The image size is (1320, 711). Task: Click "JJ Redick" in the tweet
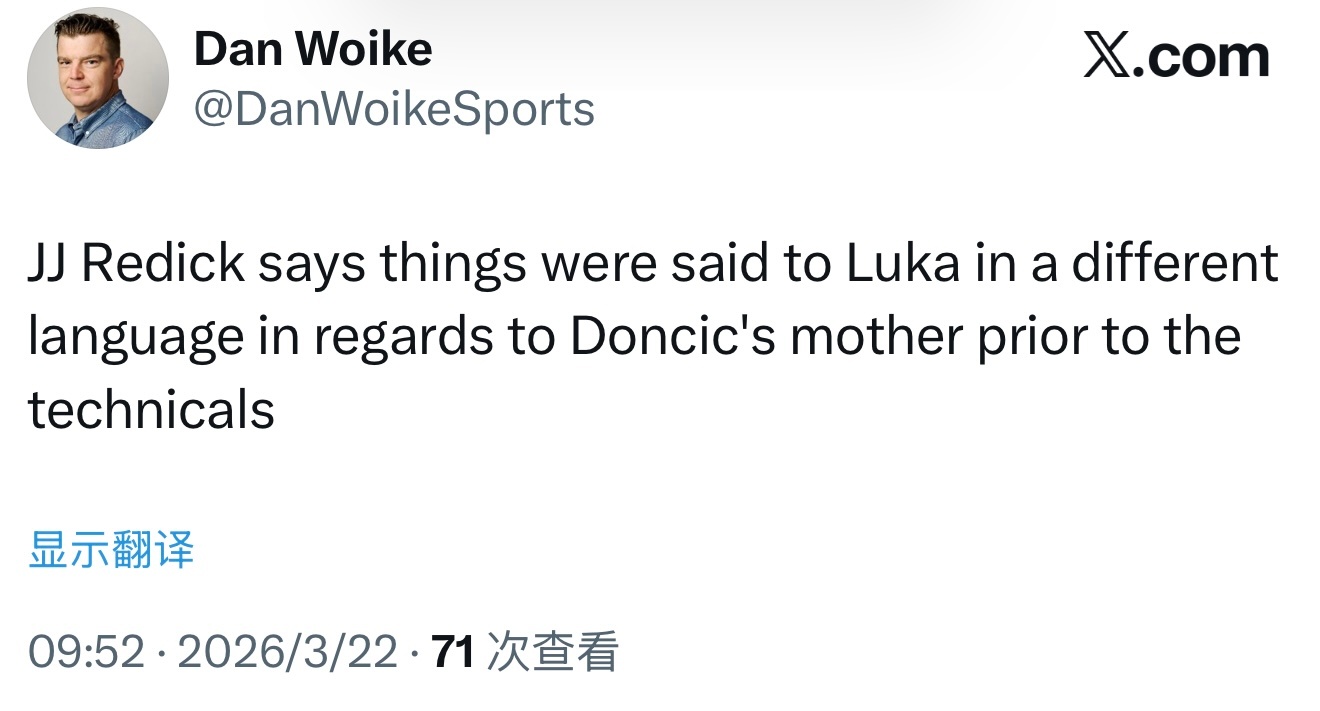(x=136, y=264)
